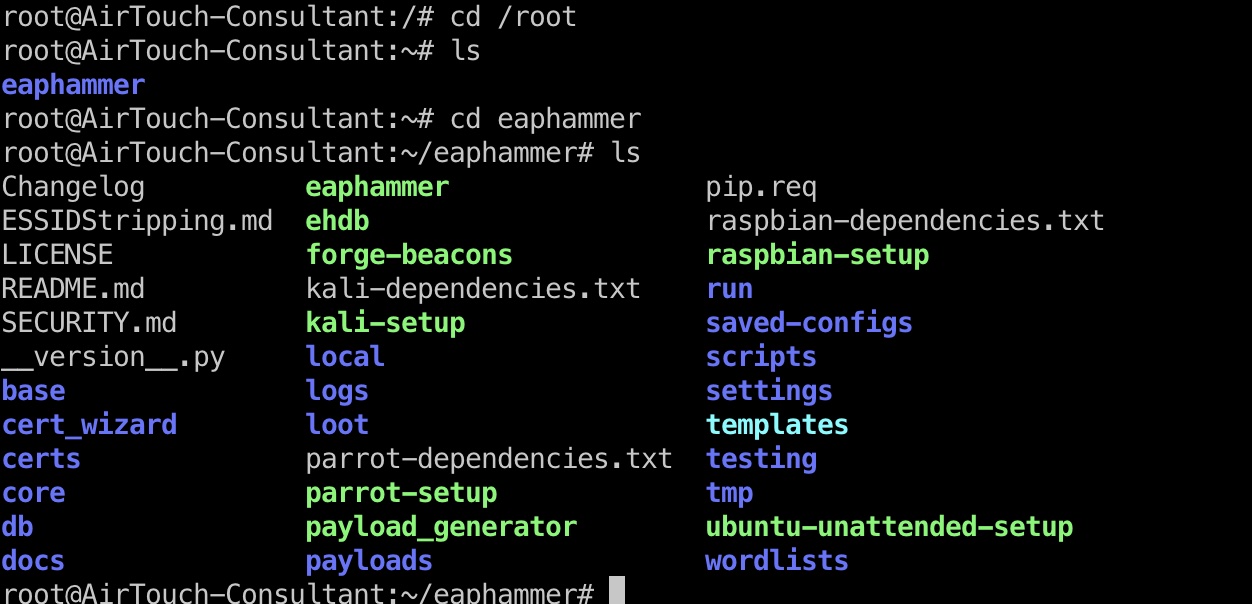Select the docs directory entry

33,561
